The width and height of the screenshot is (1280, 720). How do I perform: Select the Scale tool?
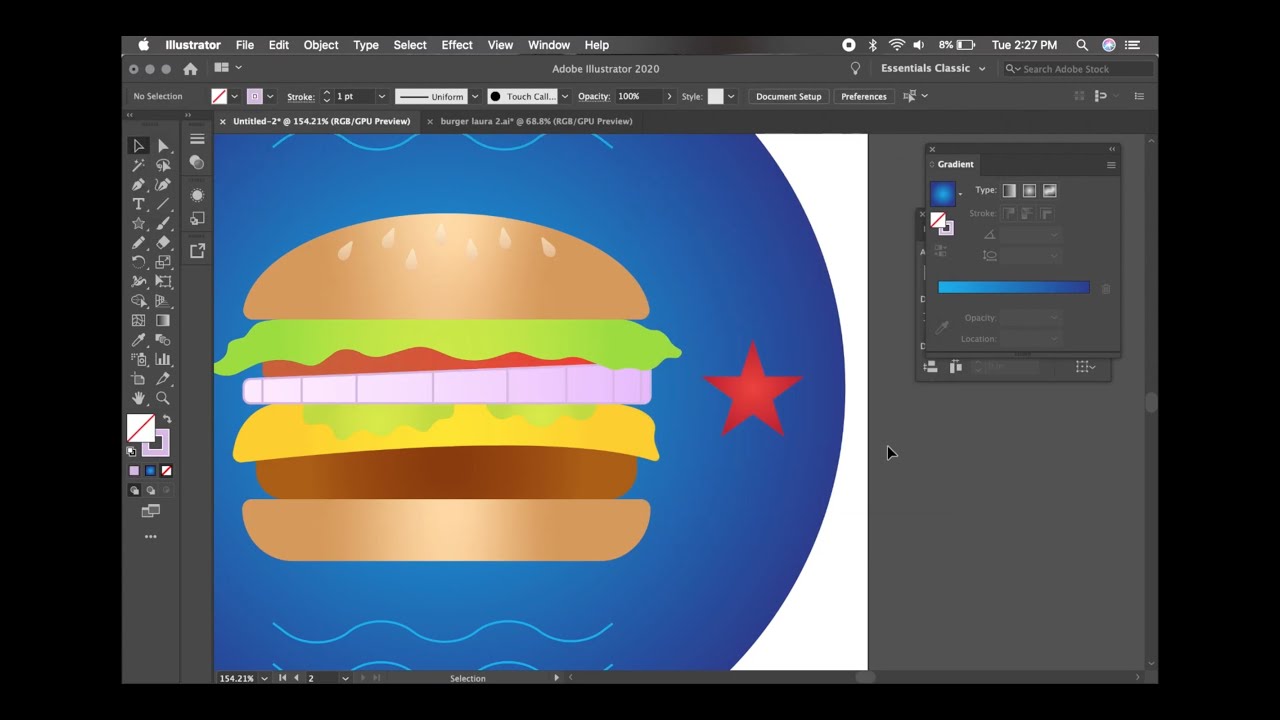pyautogui.click(x=163, y=262)
